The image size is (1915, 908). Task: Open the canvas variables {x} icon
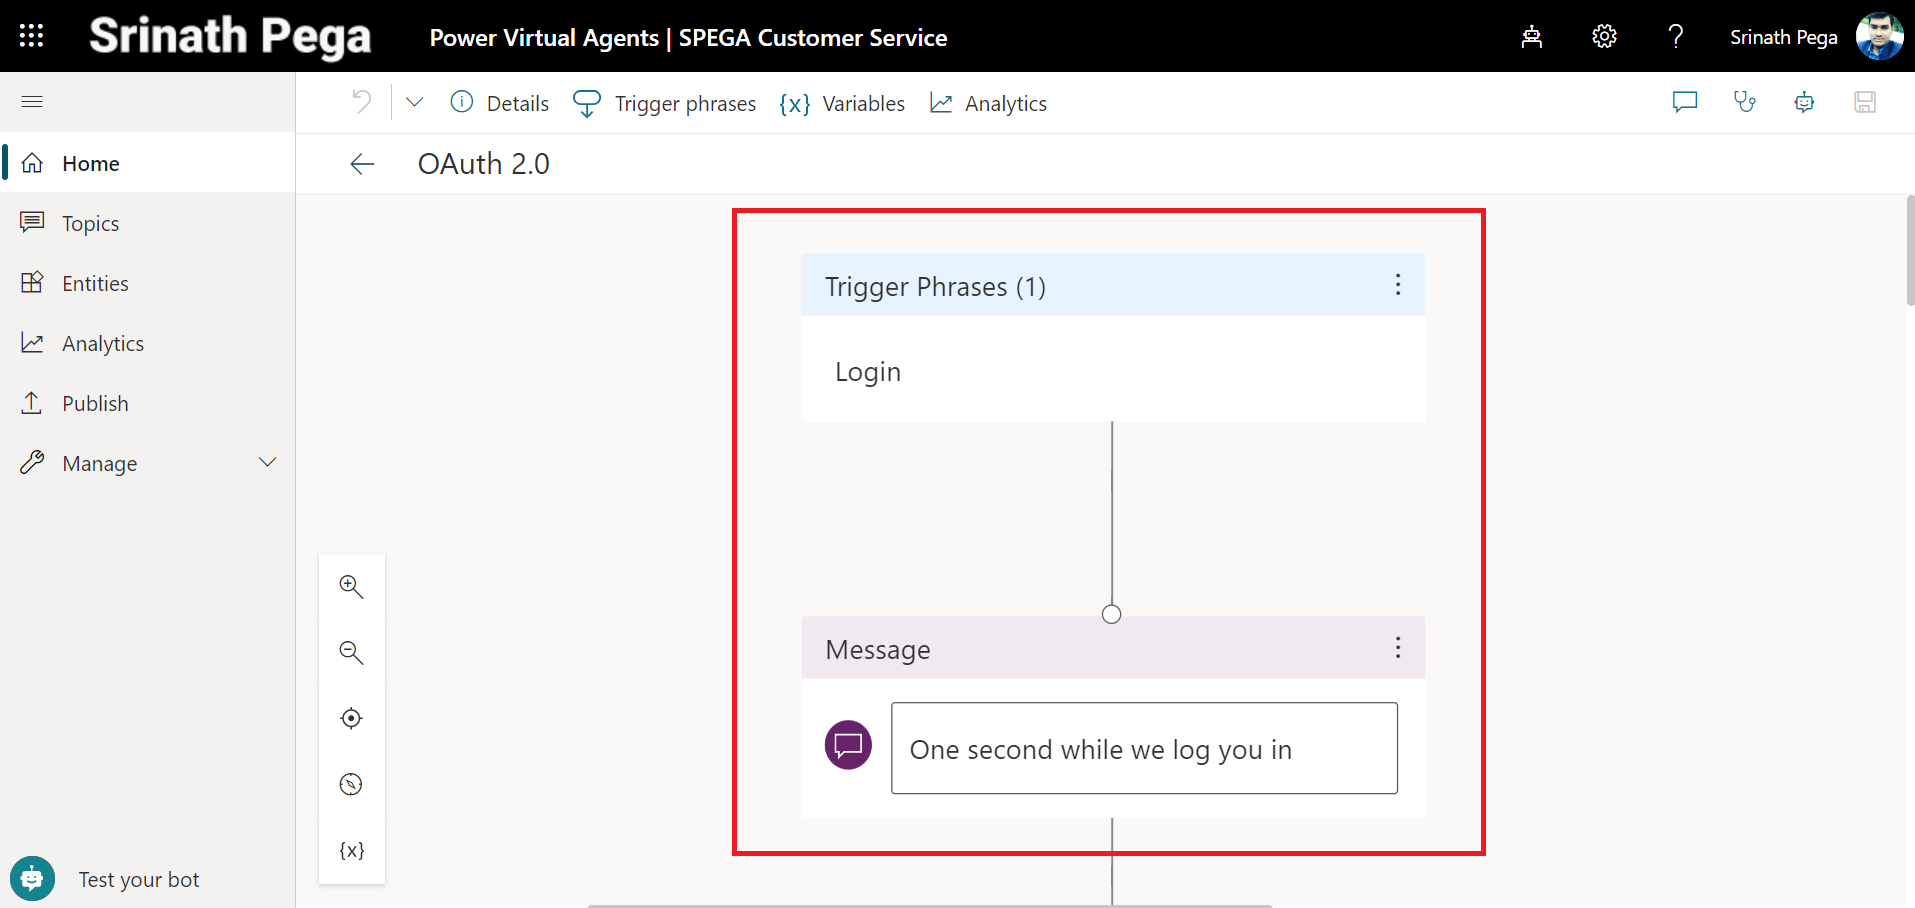(x=351, y=850)
